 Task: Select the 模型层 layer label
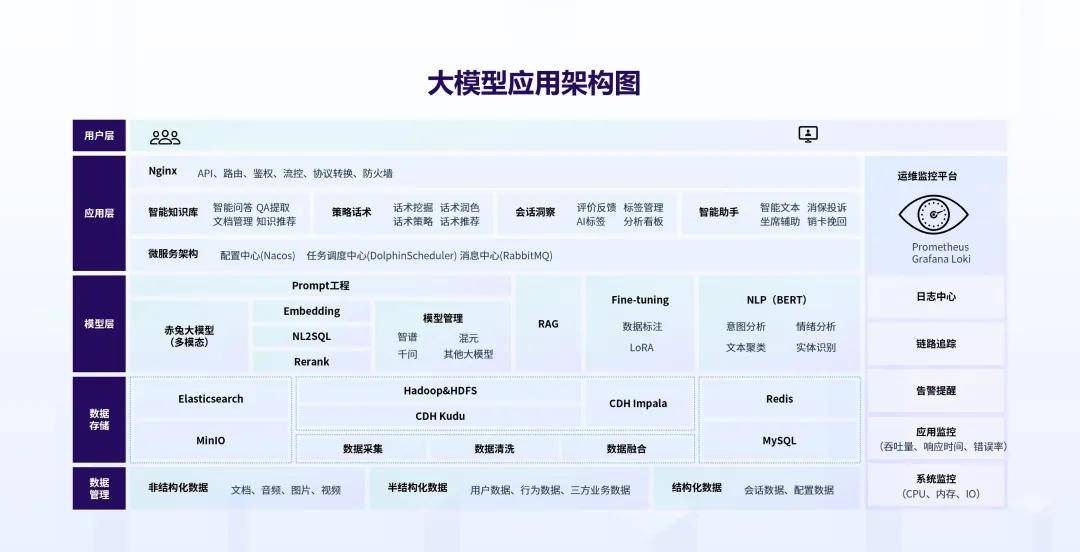pos(99,324)
